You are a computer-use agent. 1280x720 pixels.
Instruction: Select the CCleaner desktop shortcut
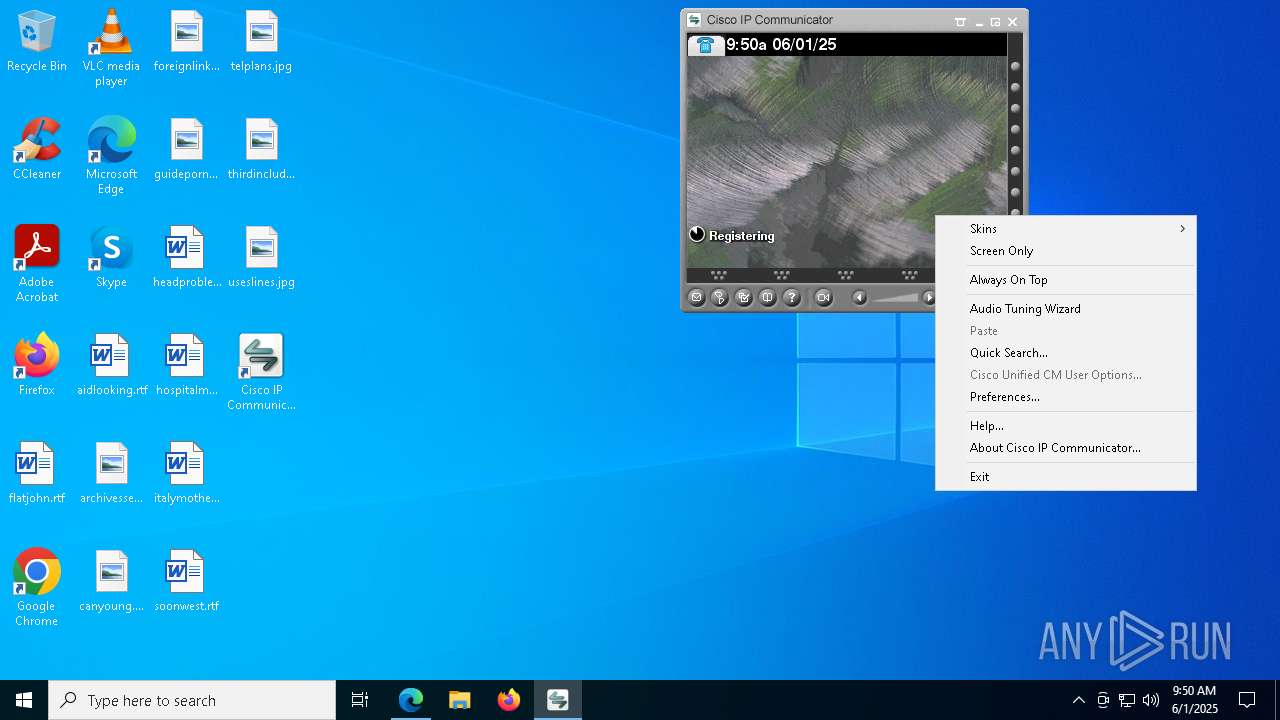[x=37, y=150]
